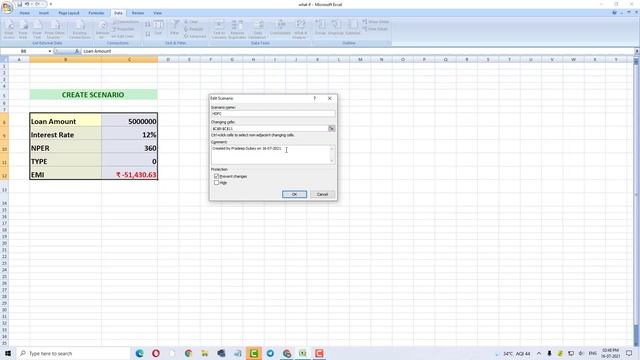
Task: Open Telegram from taskbar
Action: (x=270, y=353)
